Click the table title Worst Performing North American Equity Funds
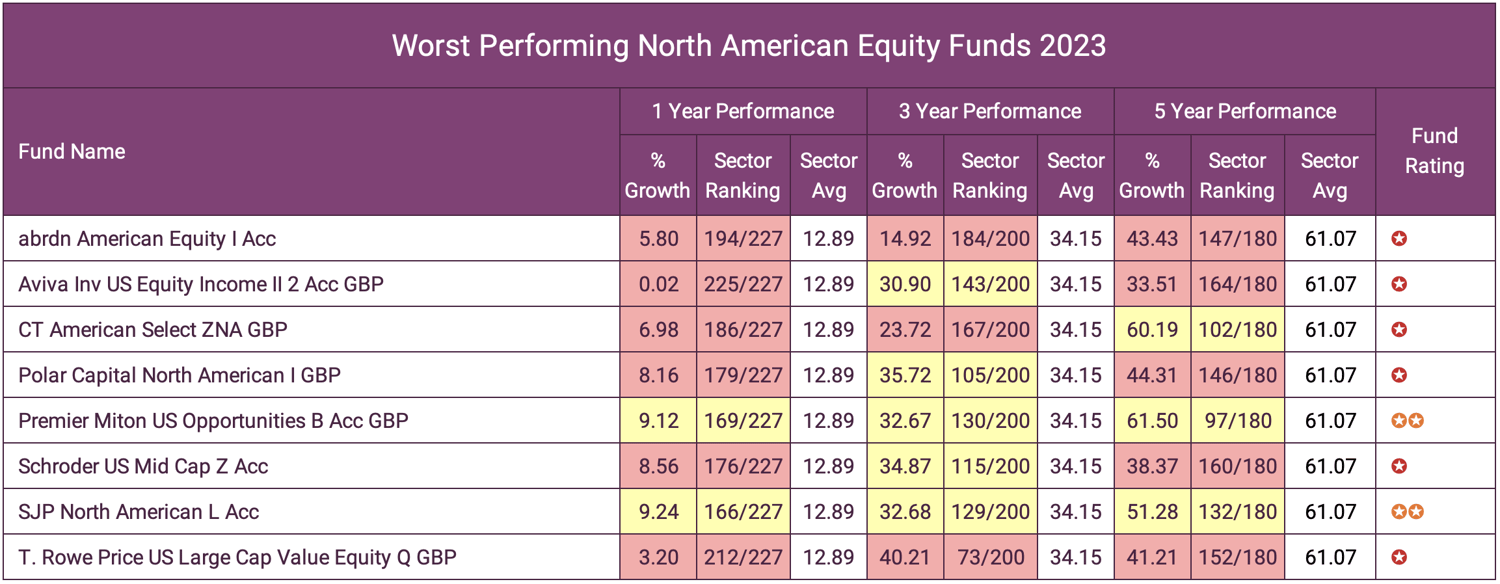 (x=749, y=46)
